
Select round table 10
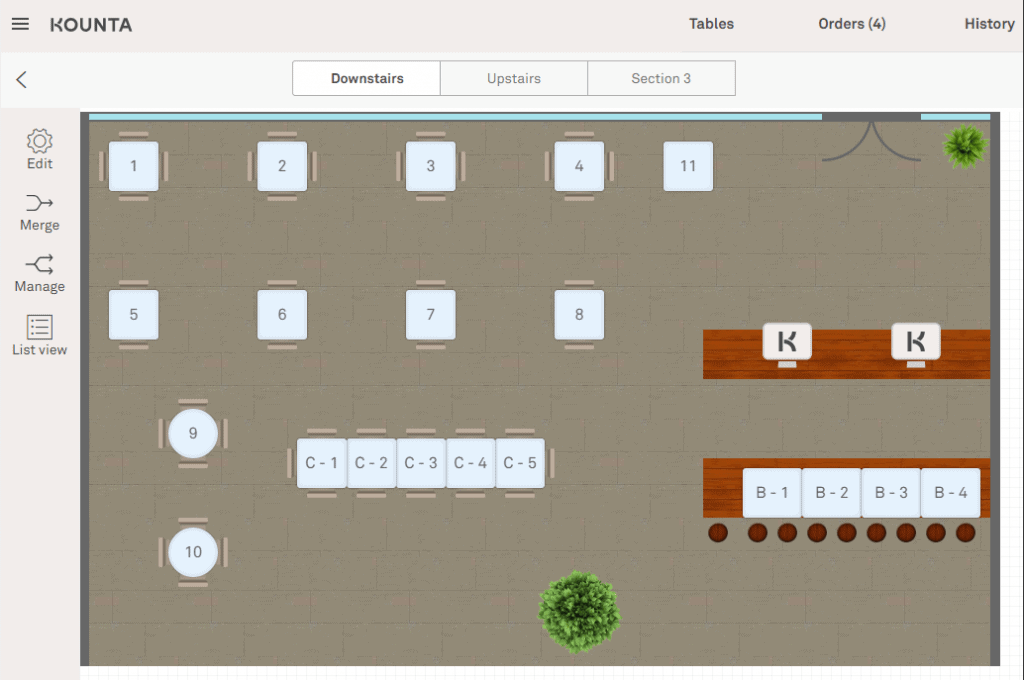(193, 553)
